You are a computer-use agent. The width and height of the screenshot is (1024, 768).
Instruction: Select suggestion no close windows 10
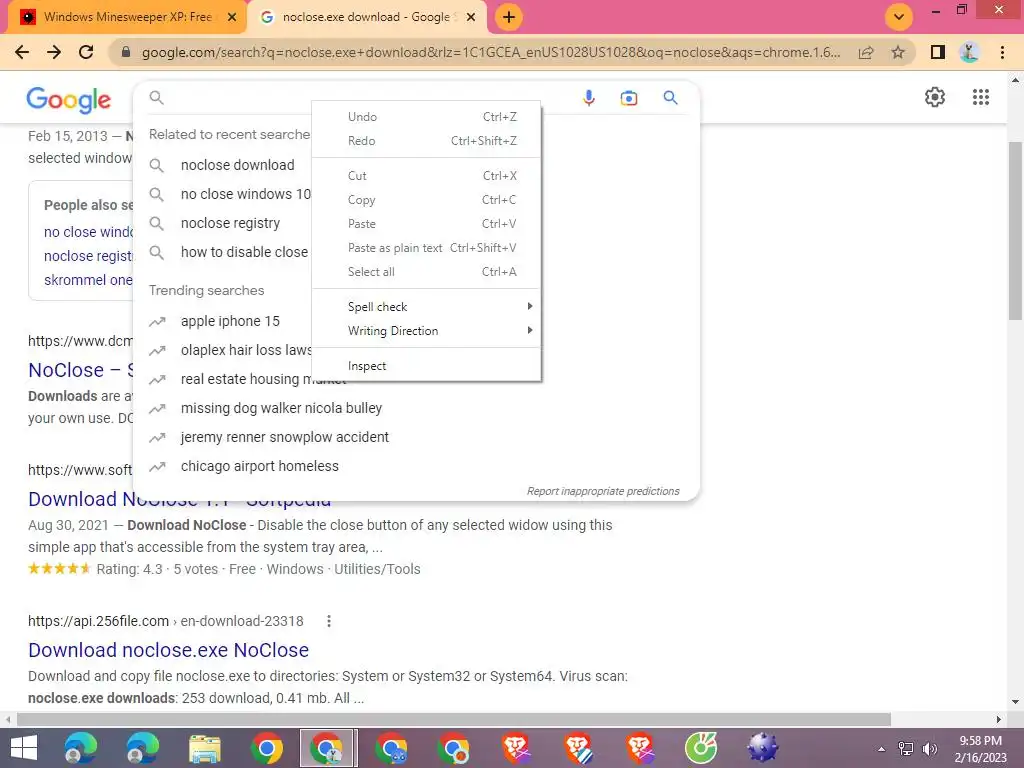click(245, 195)
